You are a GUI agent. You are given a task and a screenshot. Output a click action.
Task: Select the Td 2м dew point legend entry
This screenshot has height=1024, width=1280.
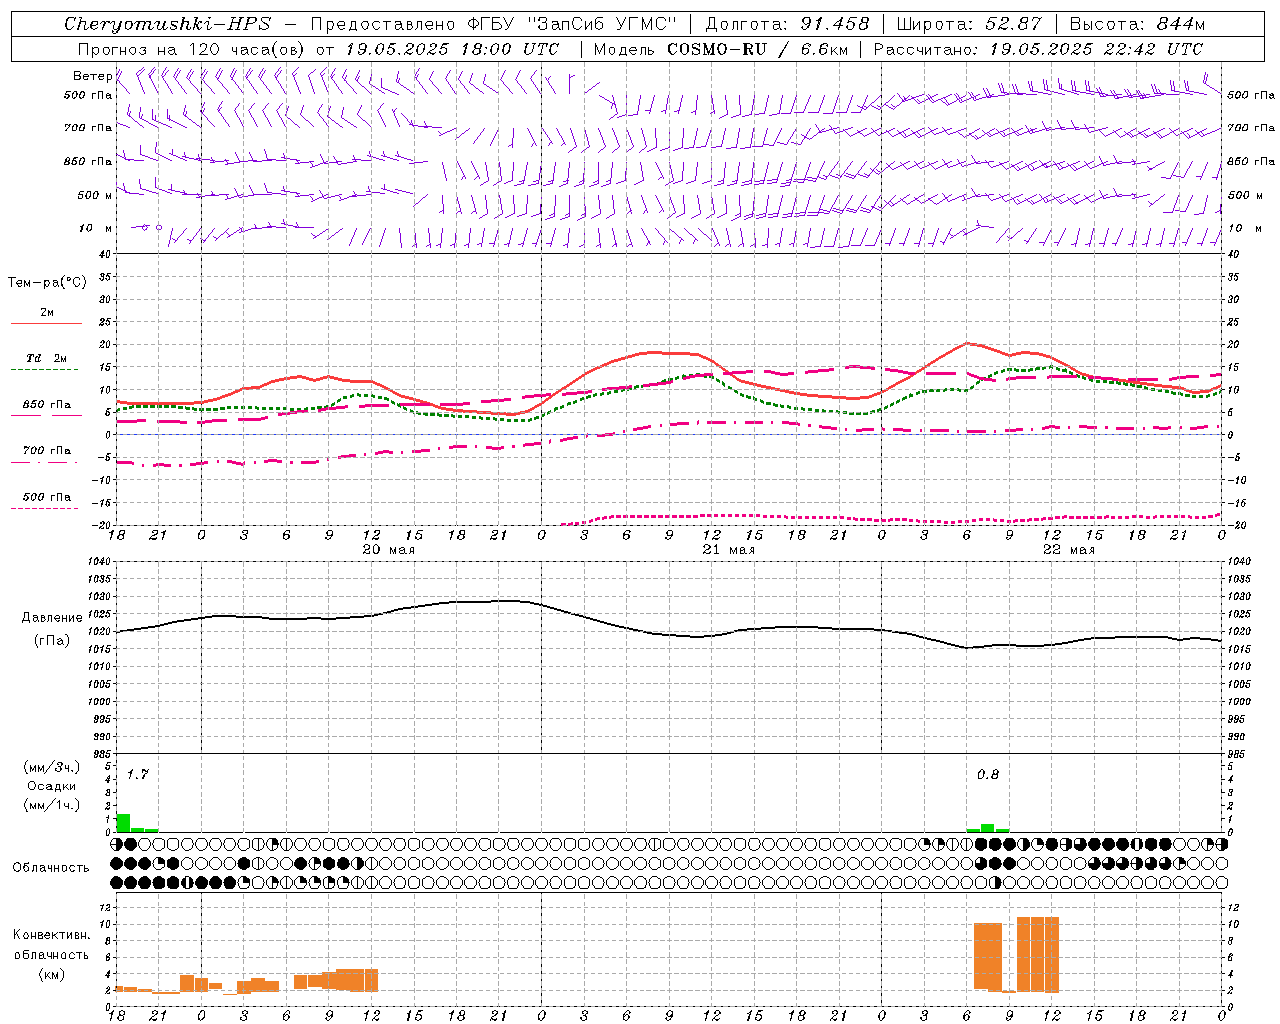[x=47, y=358]
